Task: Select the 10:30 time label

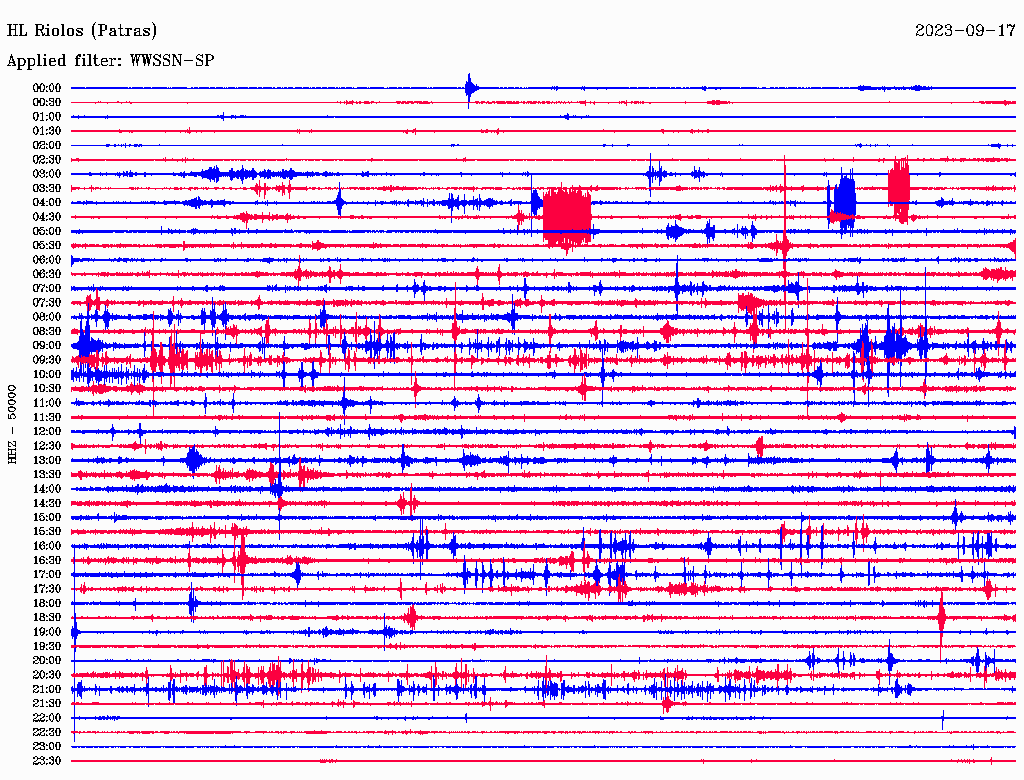Action: tap(47, 388)
